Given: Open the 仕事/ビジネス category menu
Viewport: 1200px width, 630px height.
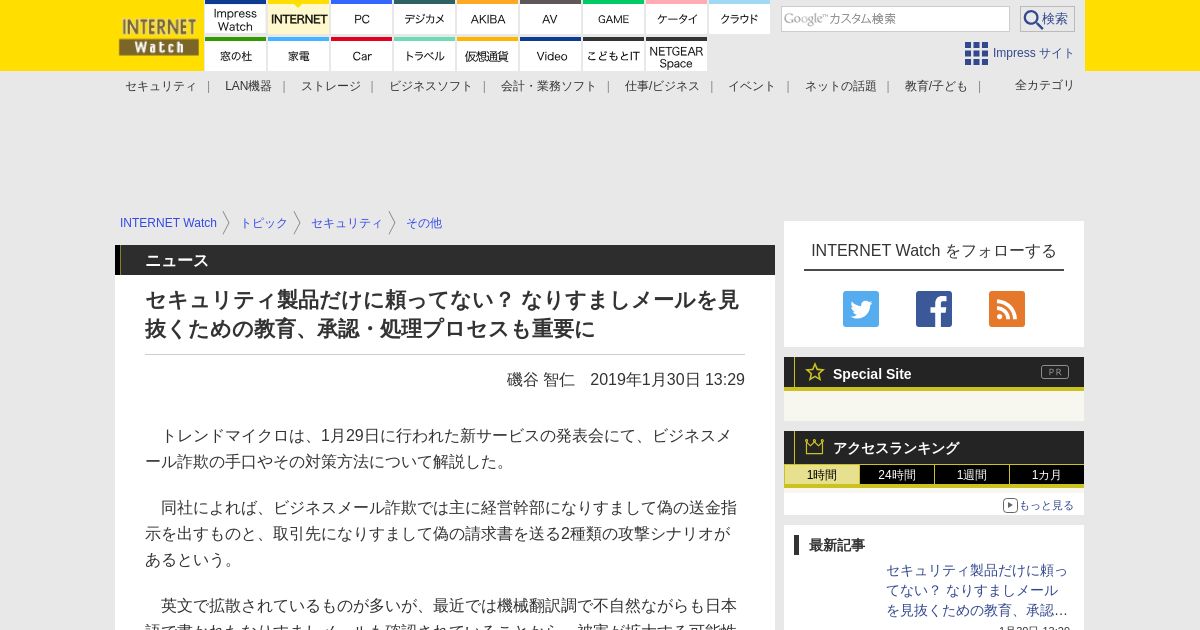Looking at the screenshot, I should point(662,86).
